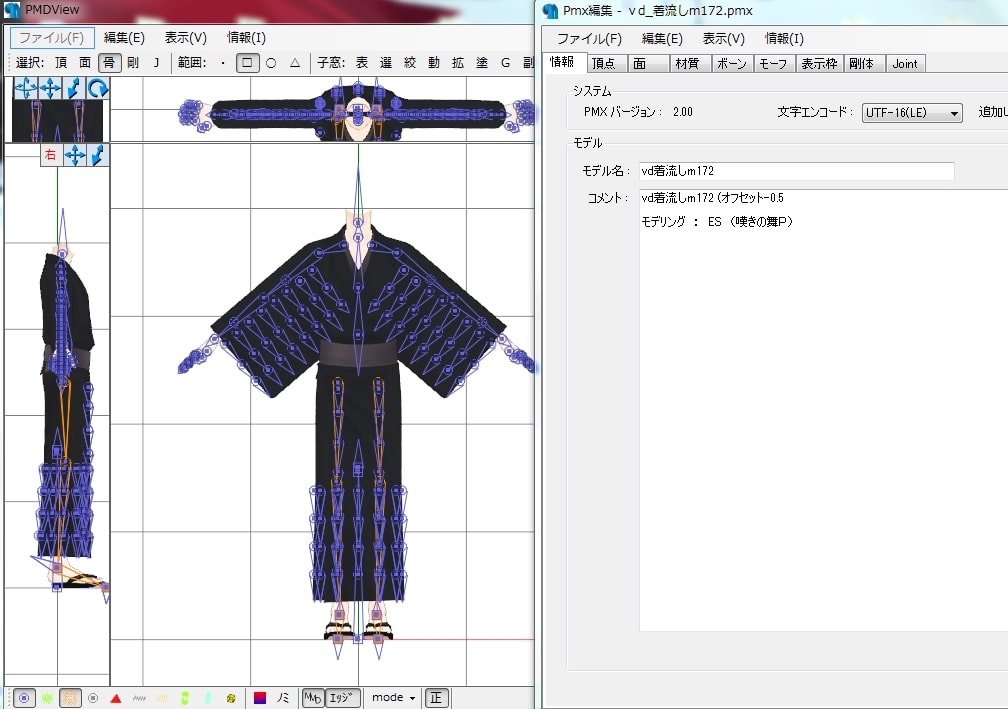Select J joint selection mode
This screenshot has width=1008, height=709.
(x=156, y=62)
